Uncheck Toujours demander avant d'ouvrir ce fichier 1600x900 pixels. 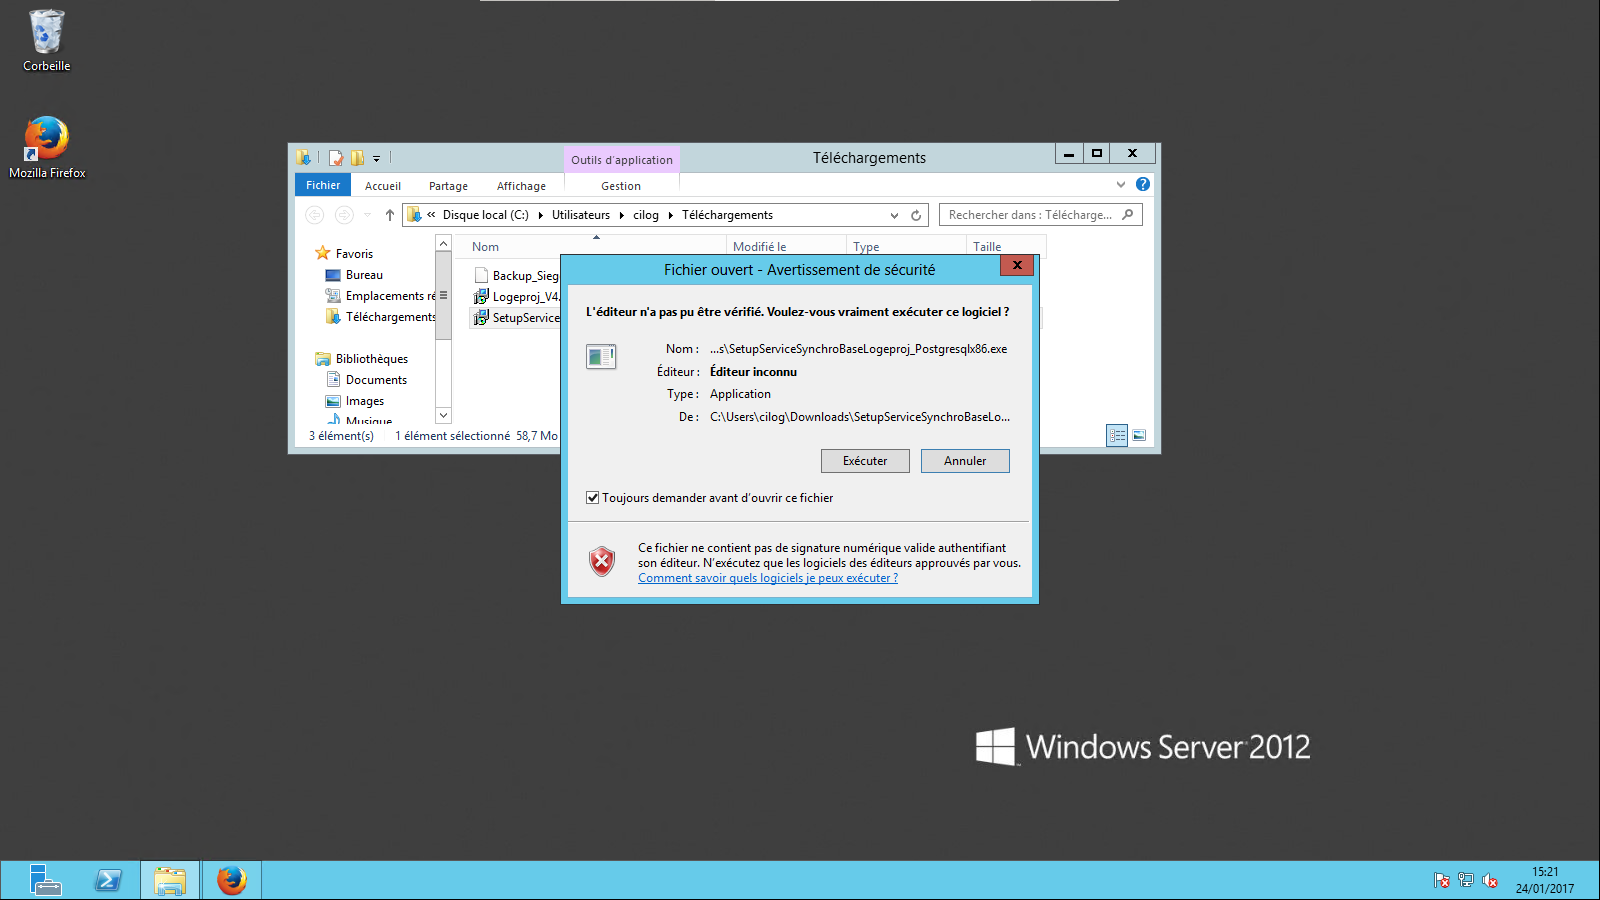pyautogui.click(x=592, y=498)
